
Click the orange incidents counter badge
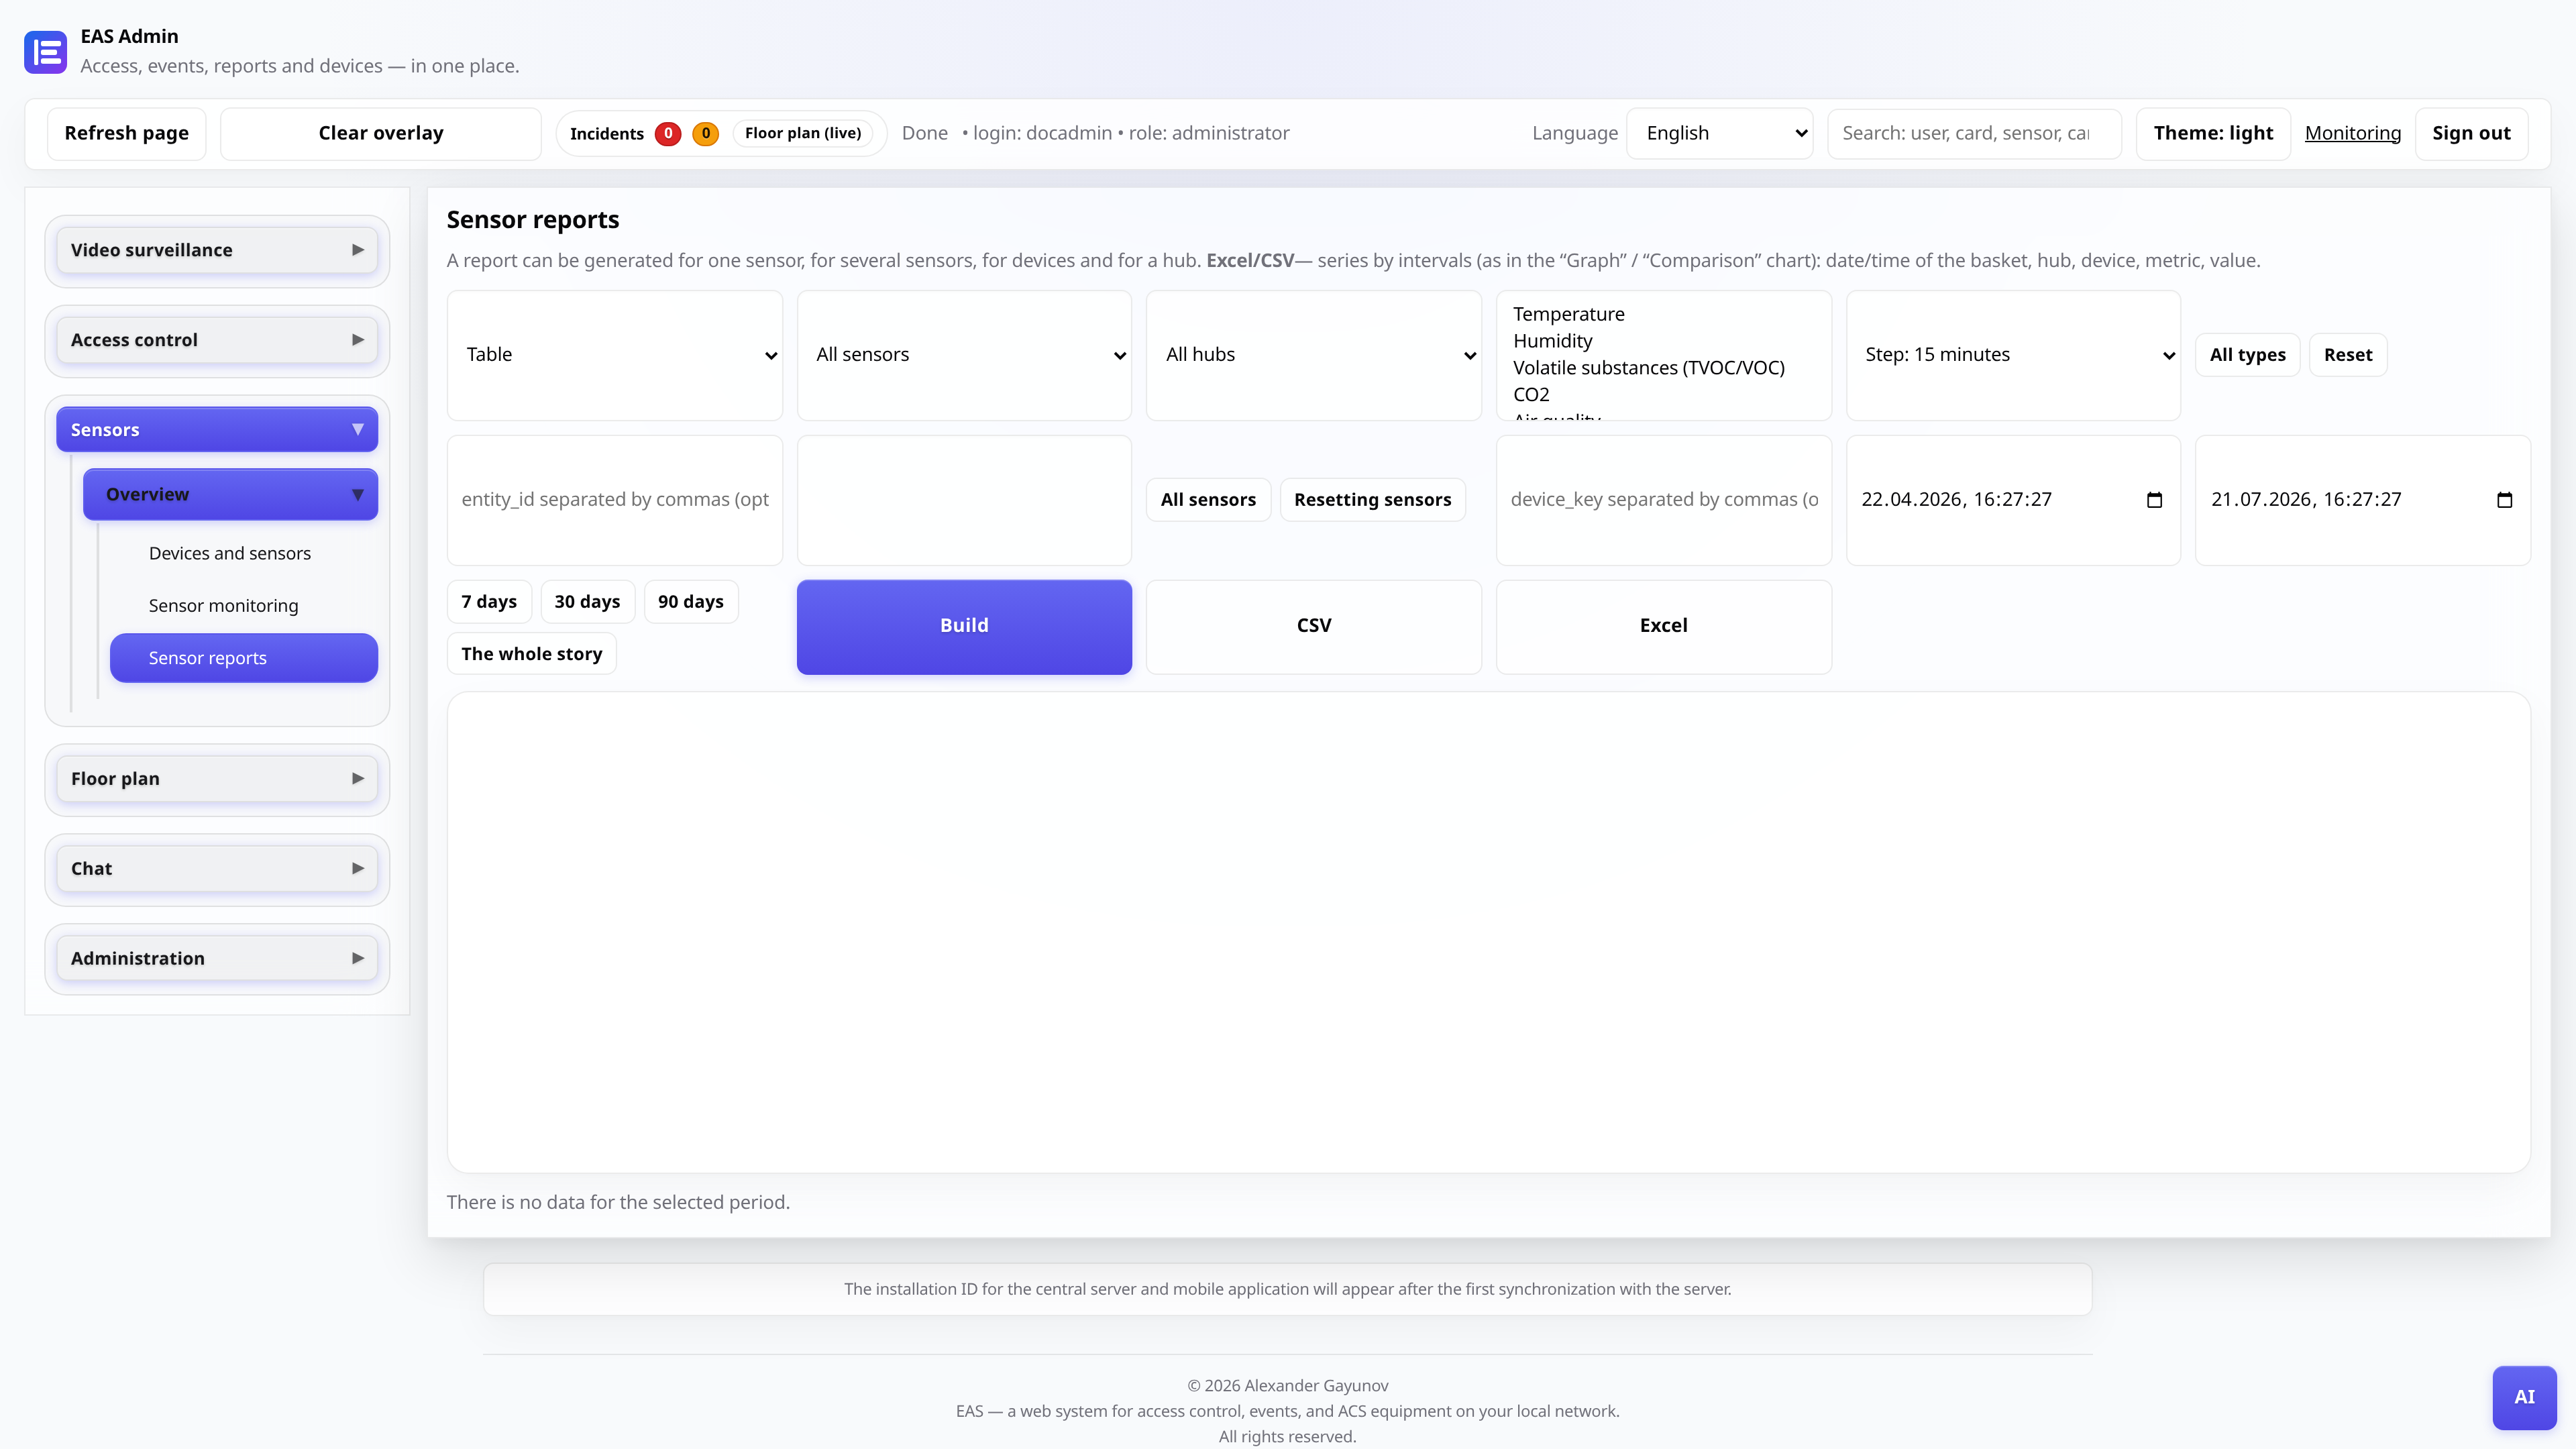[705, 133]
